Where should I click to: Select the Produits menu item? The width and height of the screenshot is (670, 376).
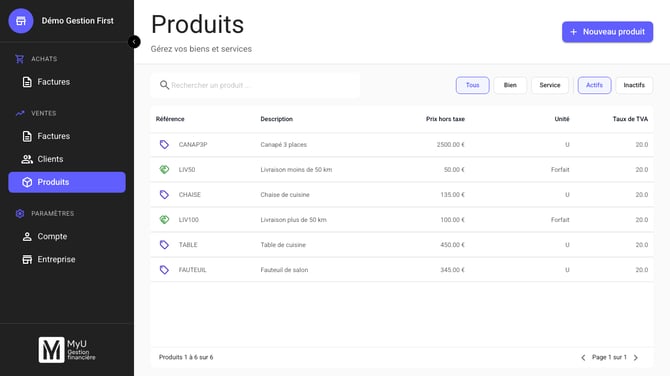click(67, 182)
